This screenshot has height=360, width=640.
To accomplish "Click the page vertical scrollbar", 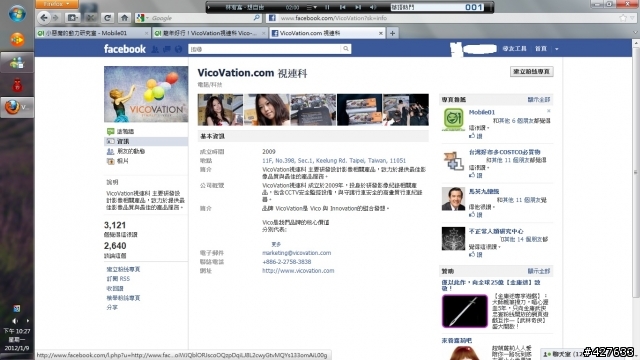I will 636,171.
